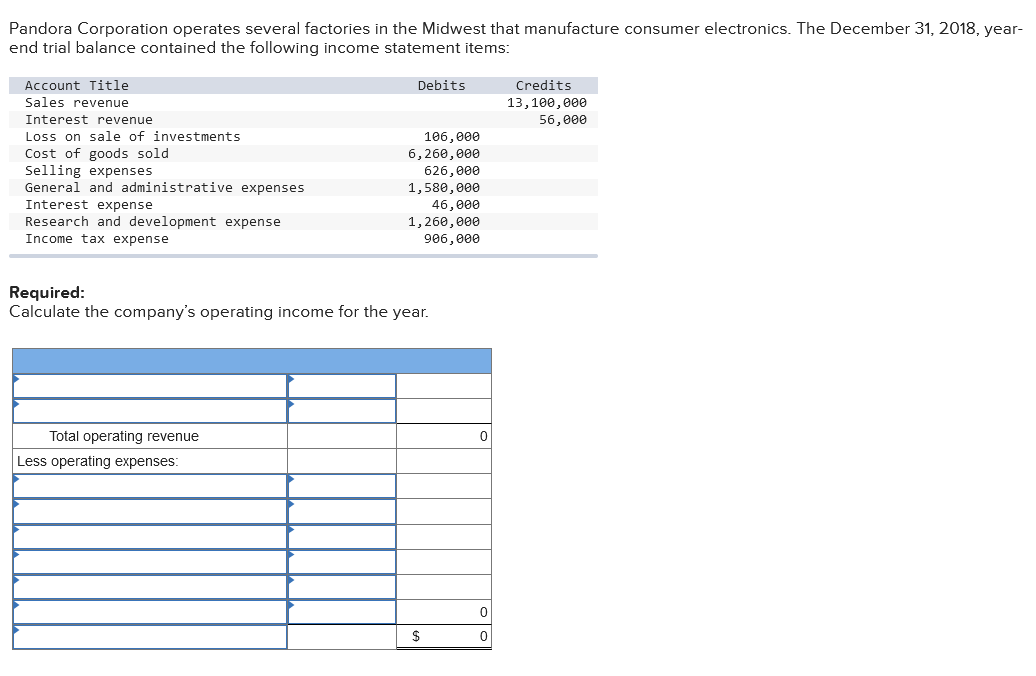Click the Account Title column header
The width and height of the screenshot is (1036, 676).
pos(77,85)
